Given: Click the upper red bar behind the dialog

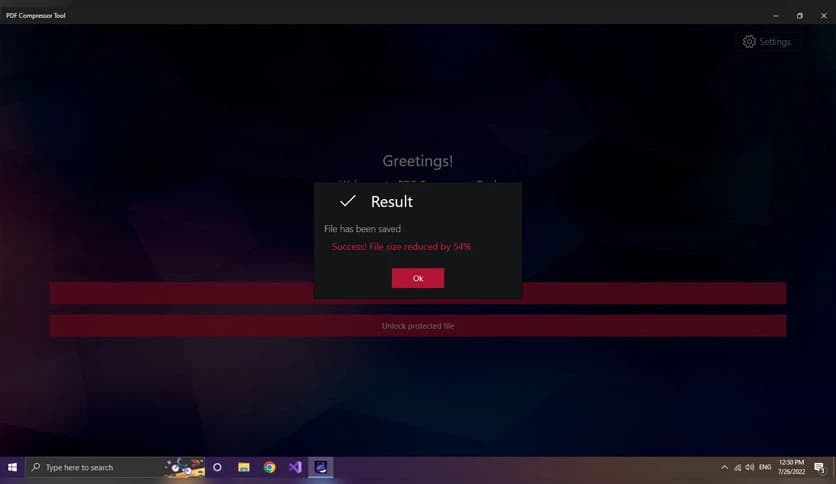Looking at the screenshot, I should (417, 293).
